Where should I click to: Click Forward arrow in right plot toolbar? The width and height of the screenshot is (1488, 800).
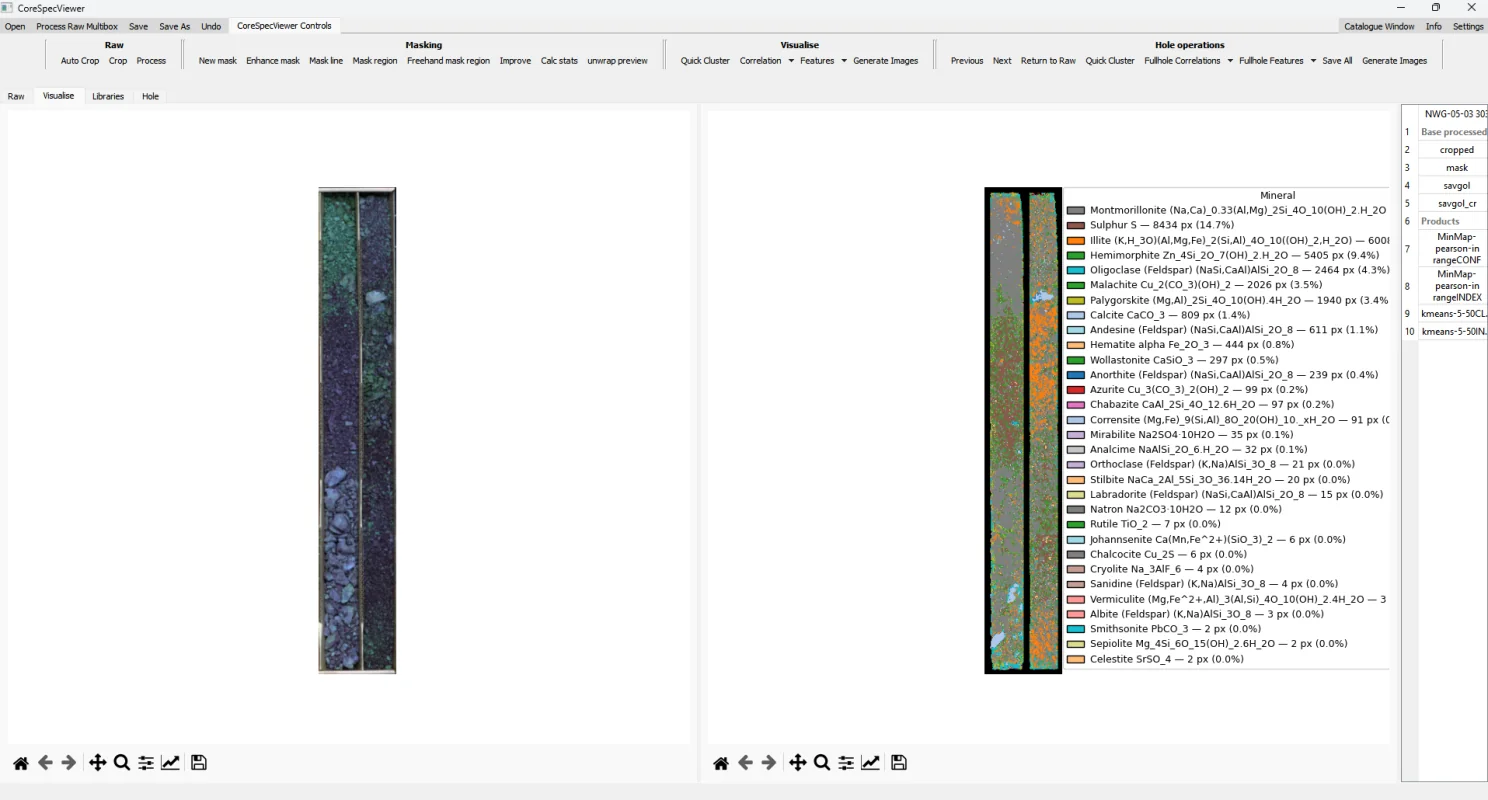coord(769,763)
